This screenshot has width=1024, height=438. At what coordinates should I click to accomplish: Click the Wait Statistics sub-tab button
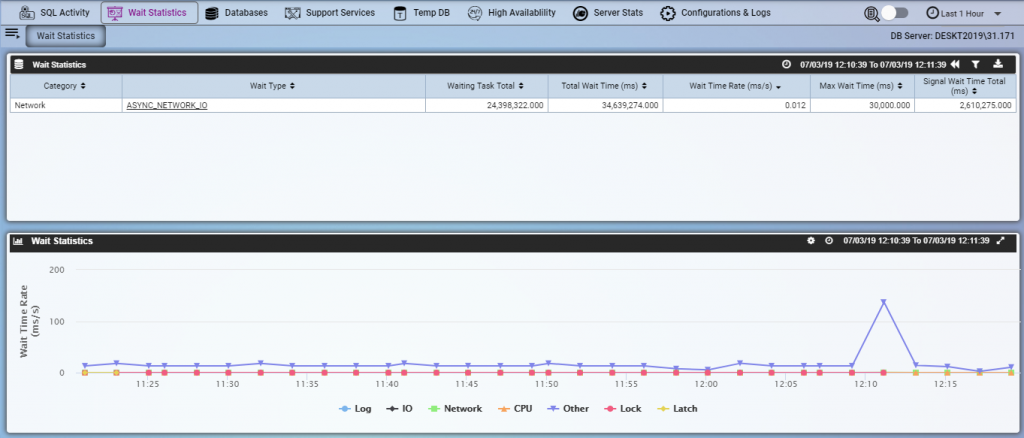pos(66,36)
